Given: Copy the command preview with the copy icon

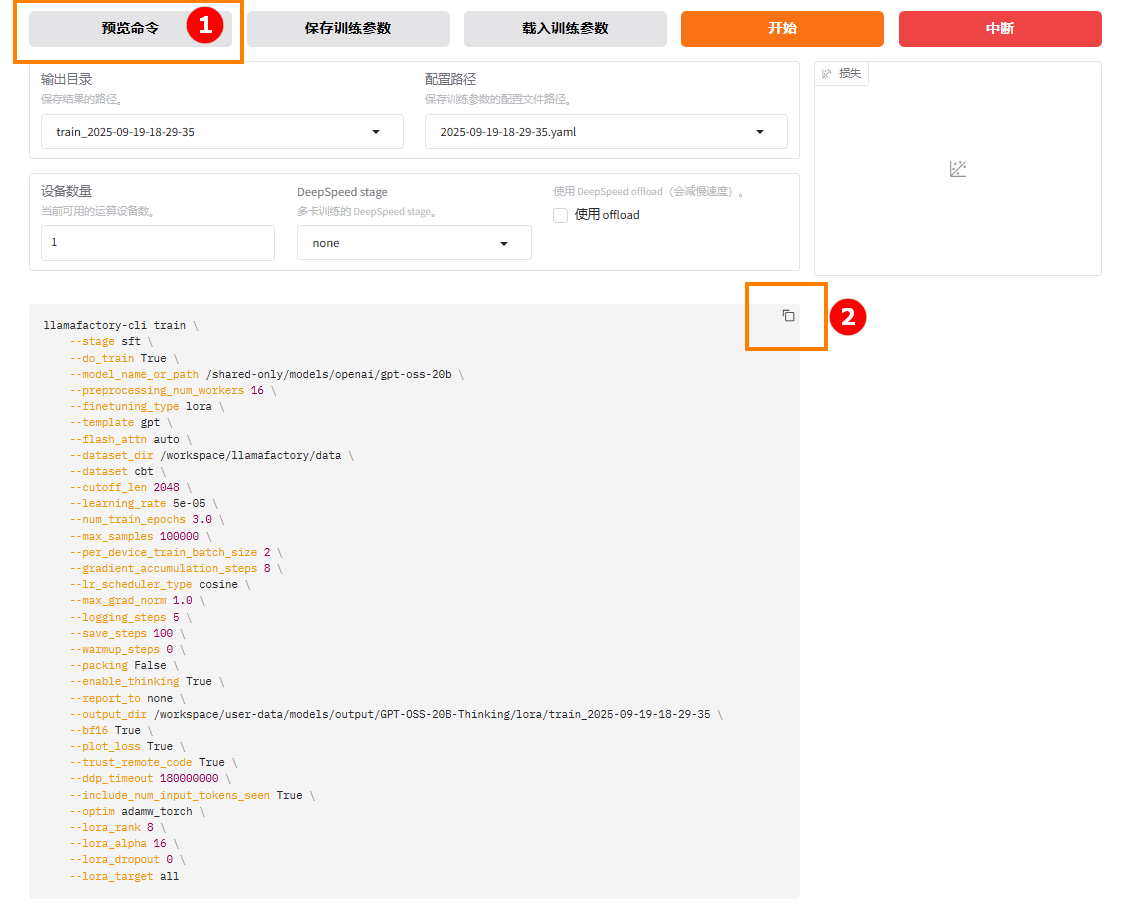Looking at the screenshot, I should point(788,316).
